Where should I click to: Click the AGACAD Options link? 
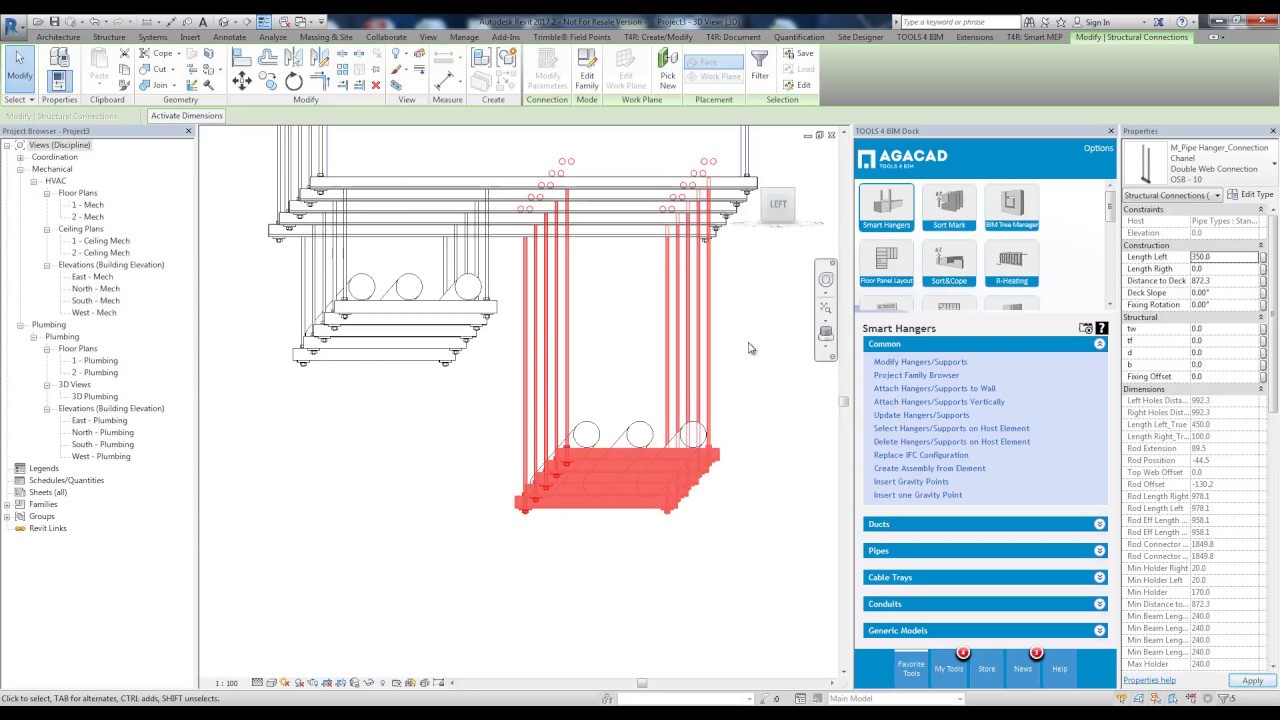pos(1098,148)
